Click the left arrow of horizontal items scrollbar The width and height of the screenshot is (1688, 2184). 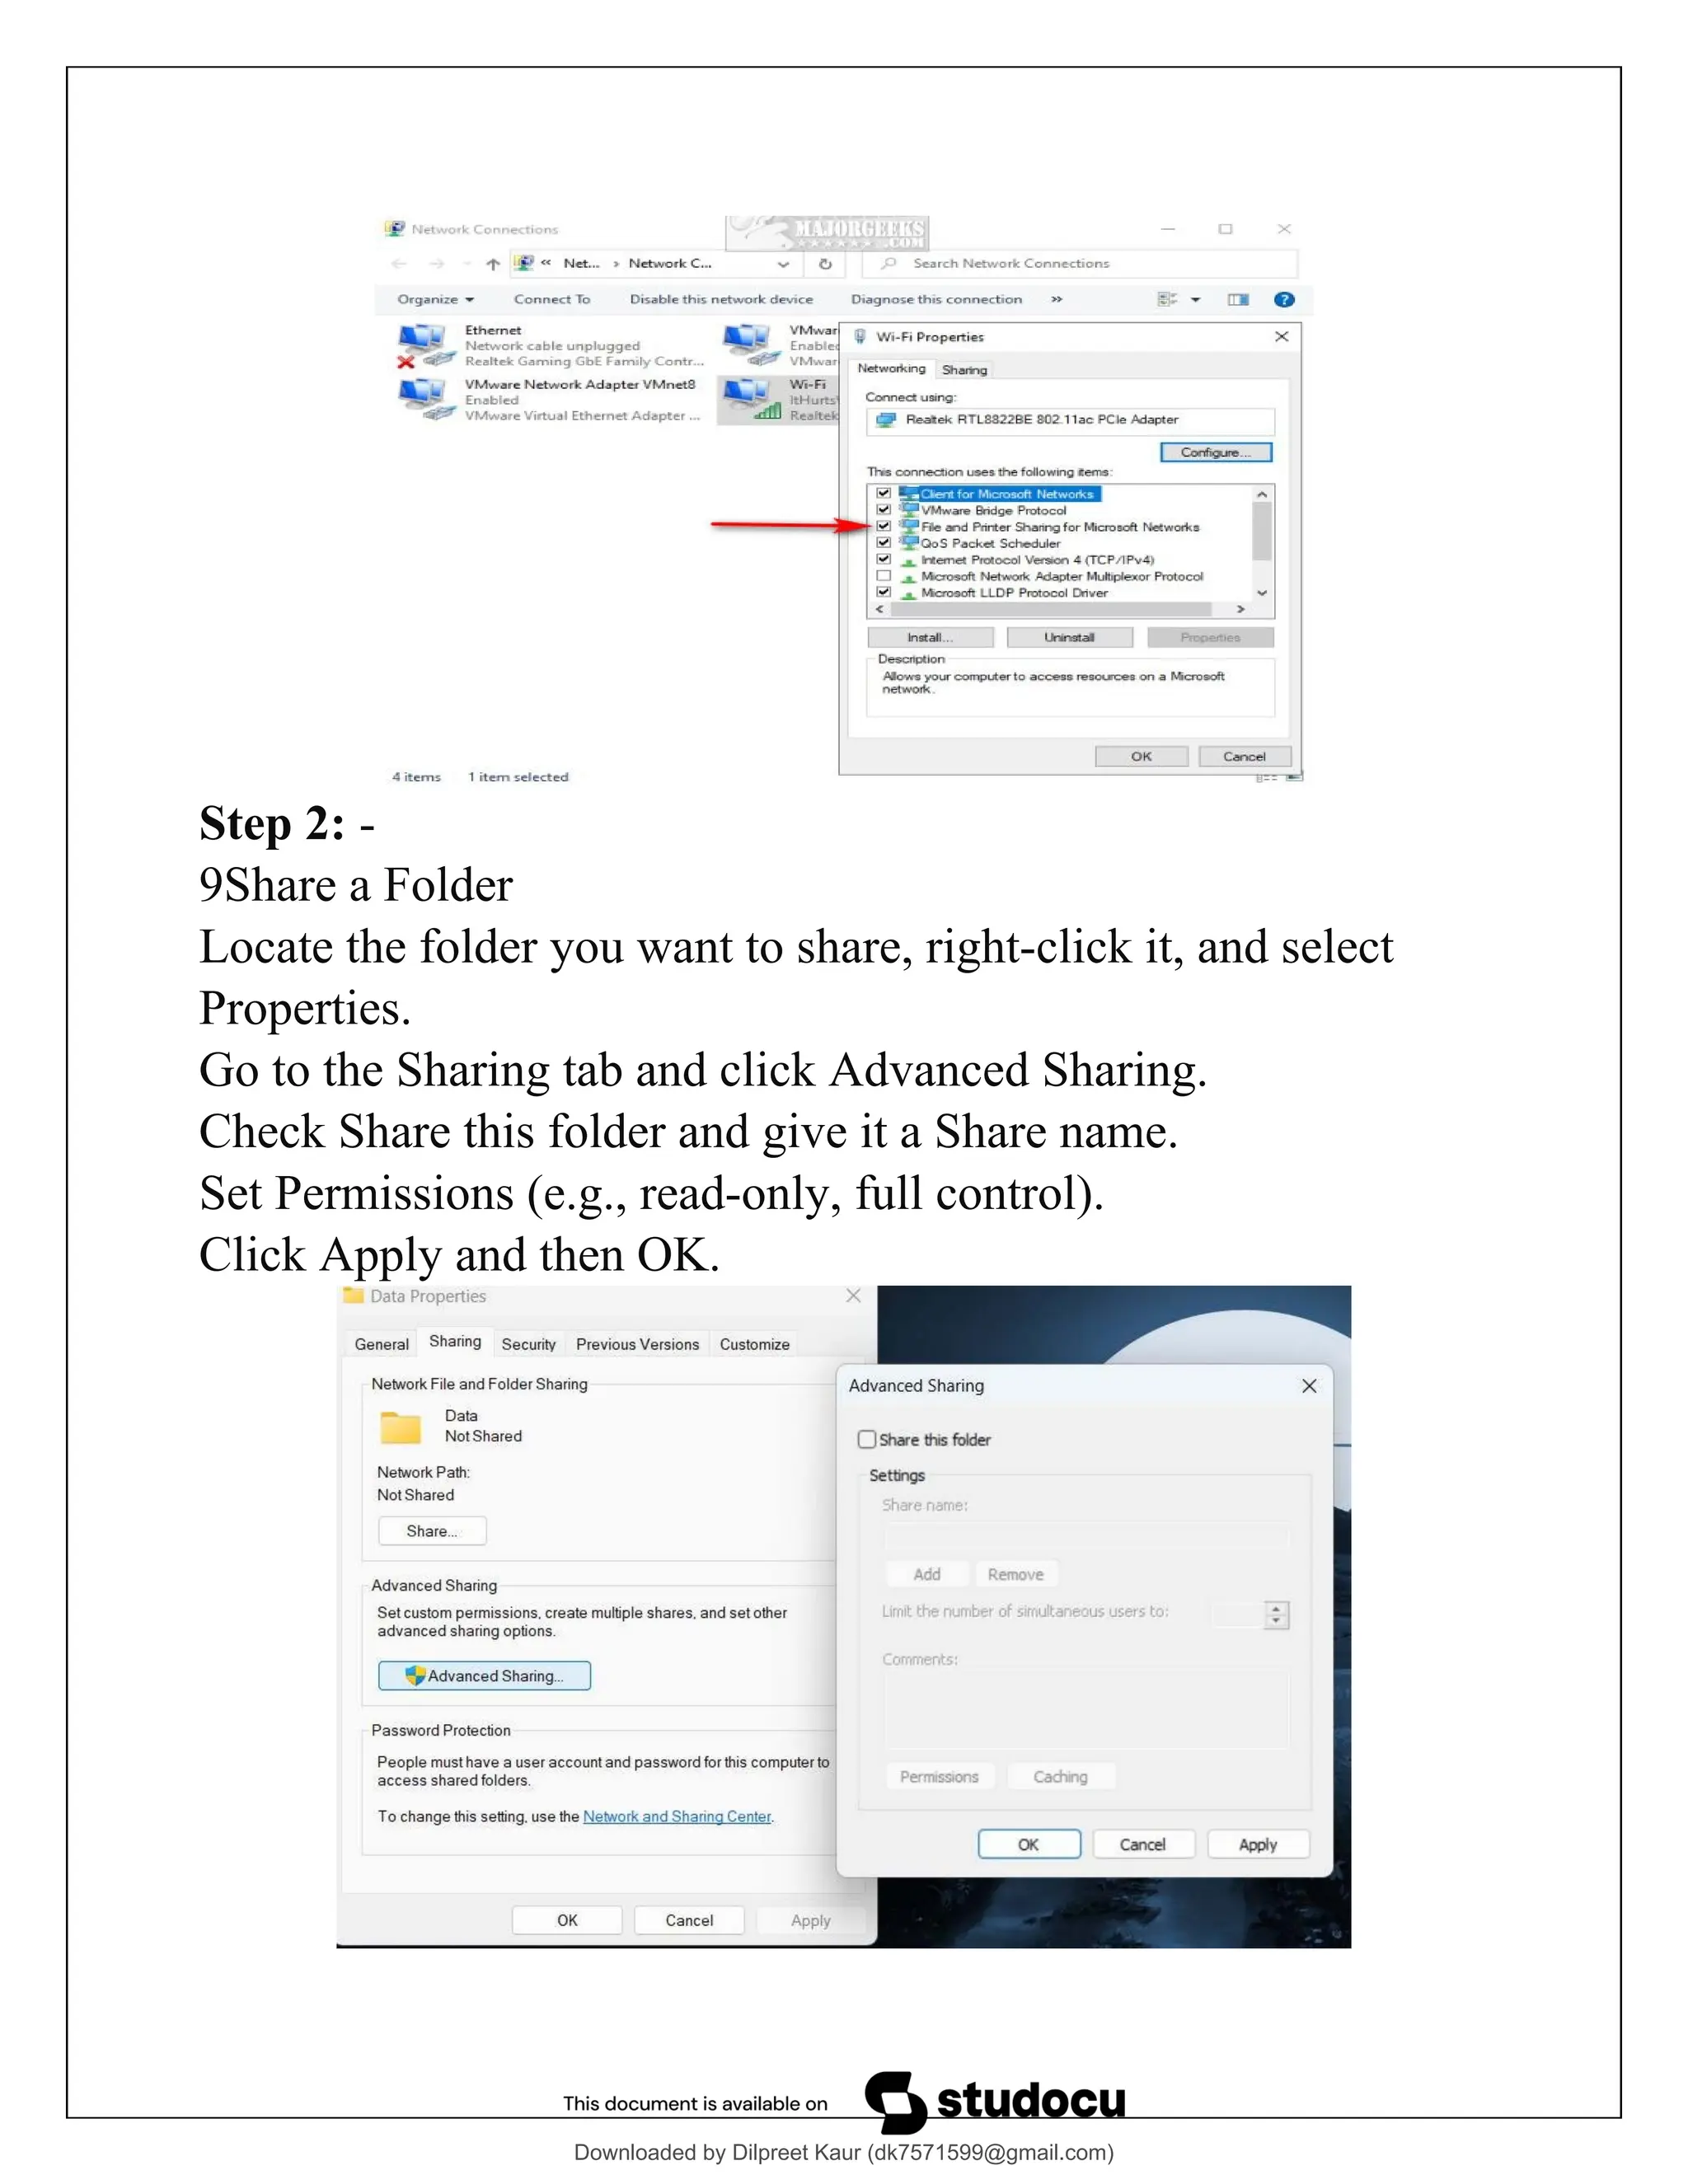[x=879, y=609]
